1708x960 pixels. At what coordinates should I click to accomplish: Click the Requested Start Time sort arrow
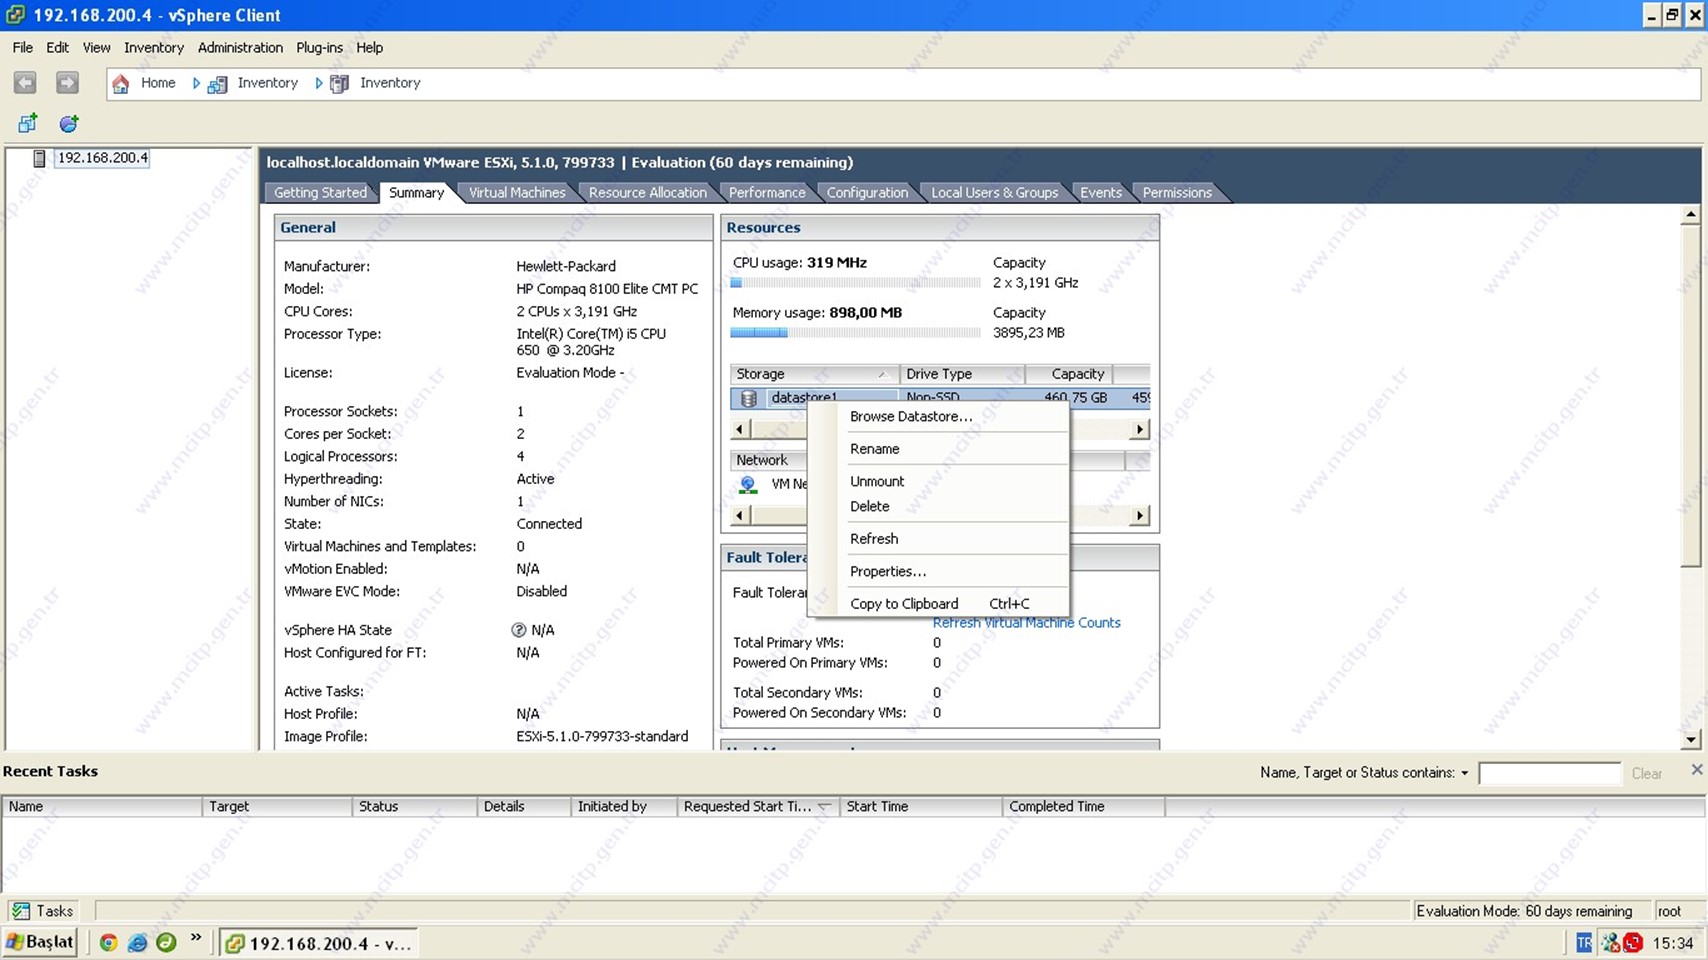(x=824, y=807)
